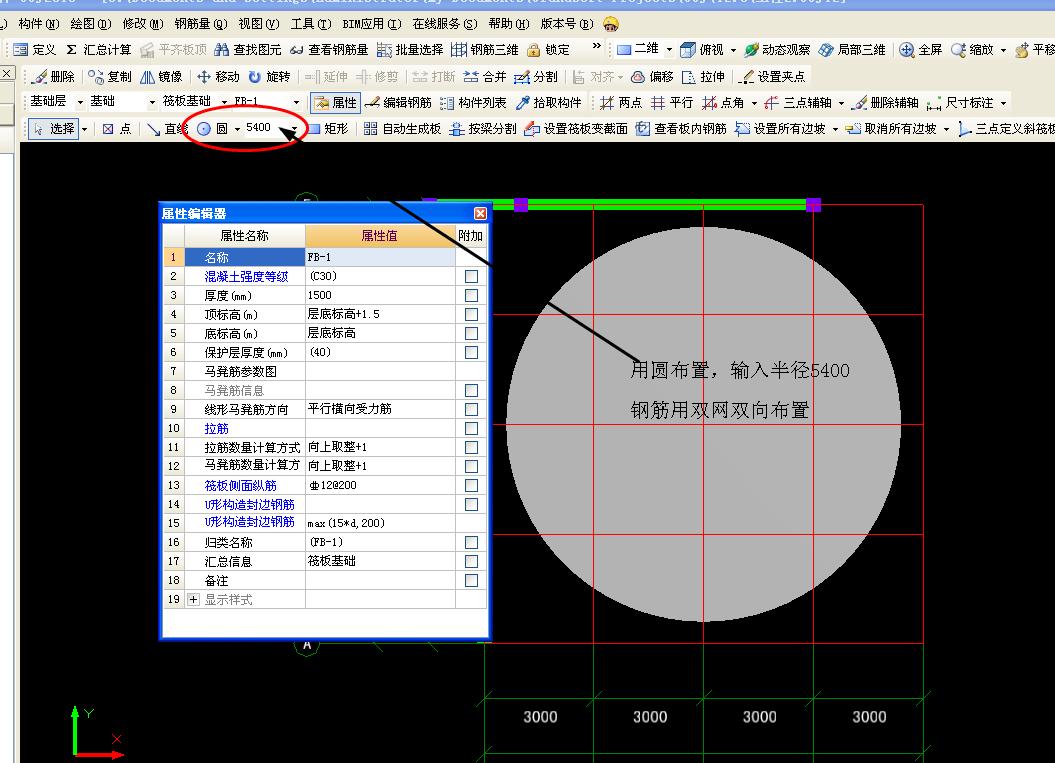Tick 附加 checkbox for 筏板侧面纵筋
Viewport: 1055px width, 763px height.
[x=471, y=485]
